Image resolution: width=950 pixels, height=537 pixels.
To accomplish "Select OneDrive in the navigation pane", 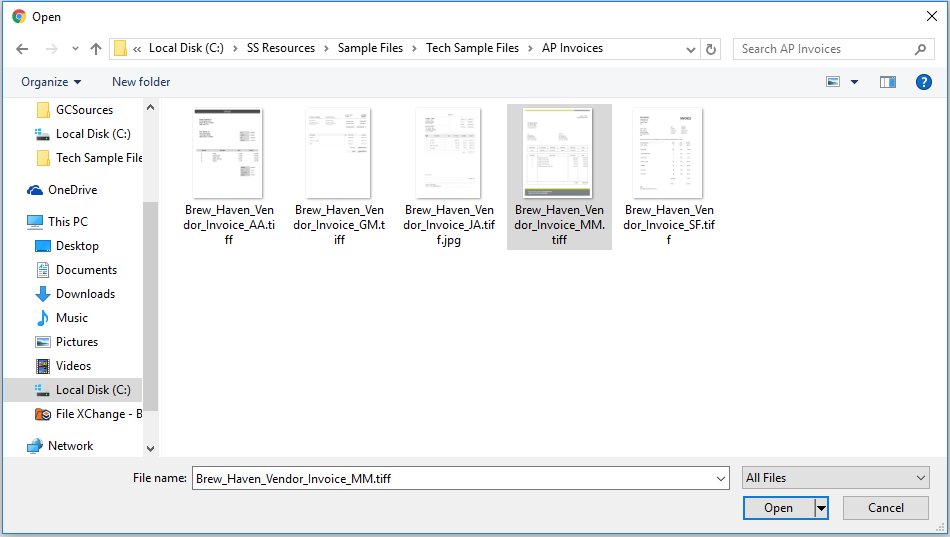I will [x=72, y=190].
